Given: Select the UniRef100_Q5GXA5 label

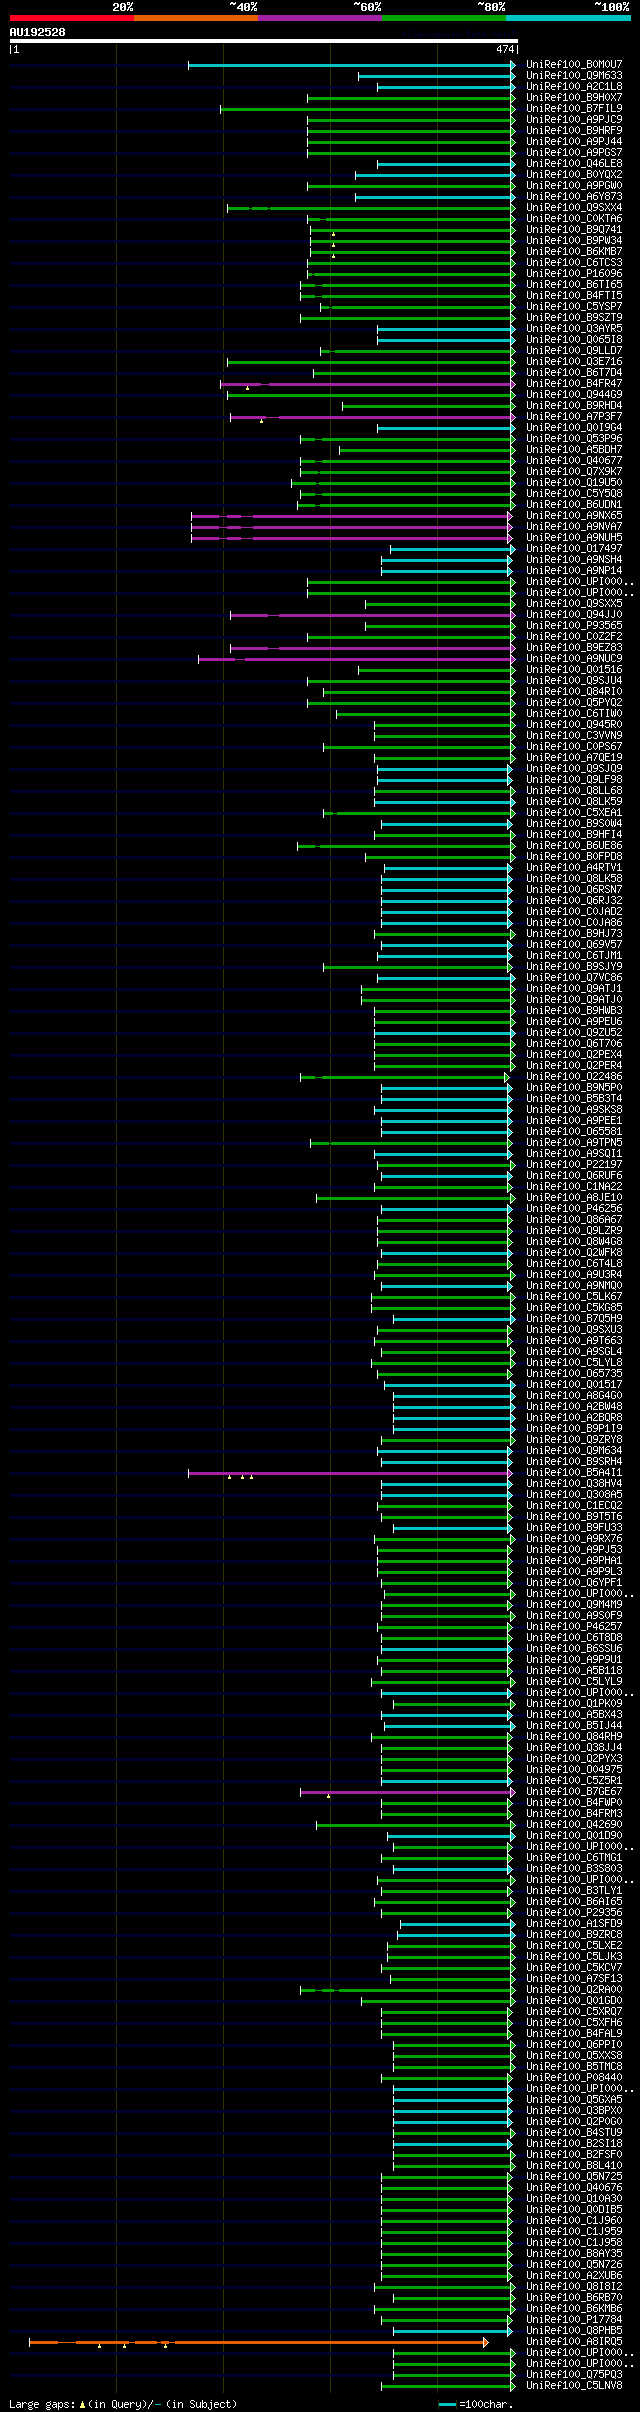Looking at the screenshot, I should 574,2100.
